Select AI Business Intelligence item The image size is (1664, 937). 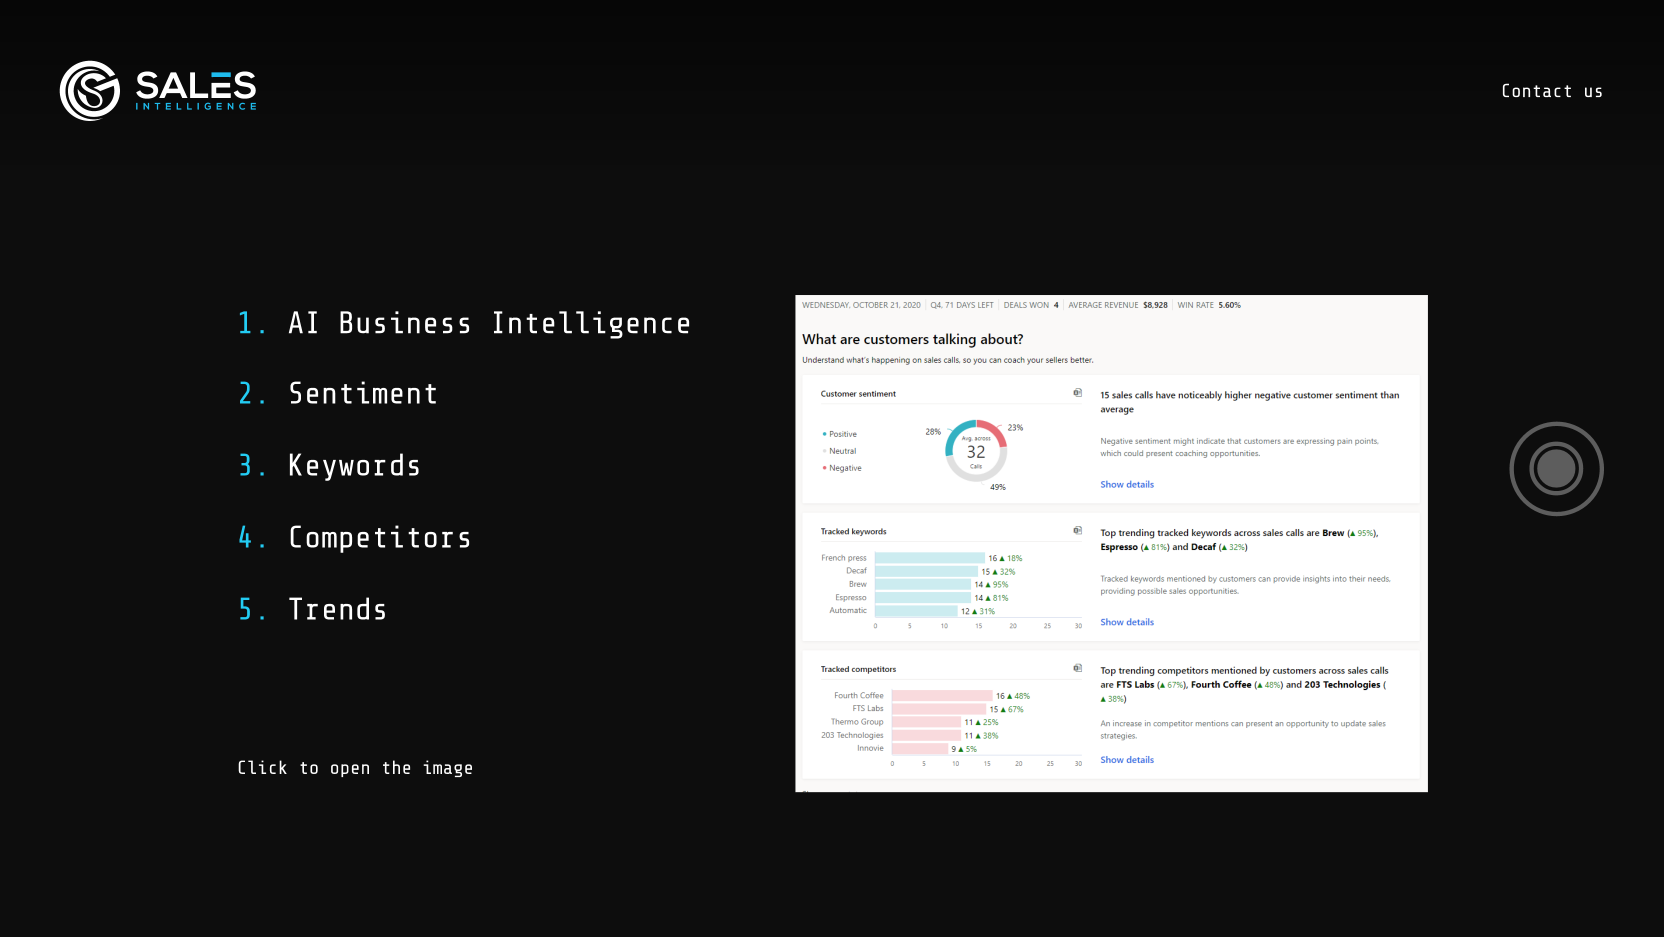465,323
